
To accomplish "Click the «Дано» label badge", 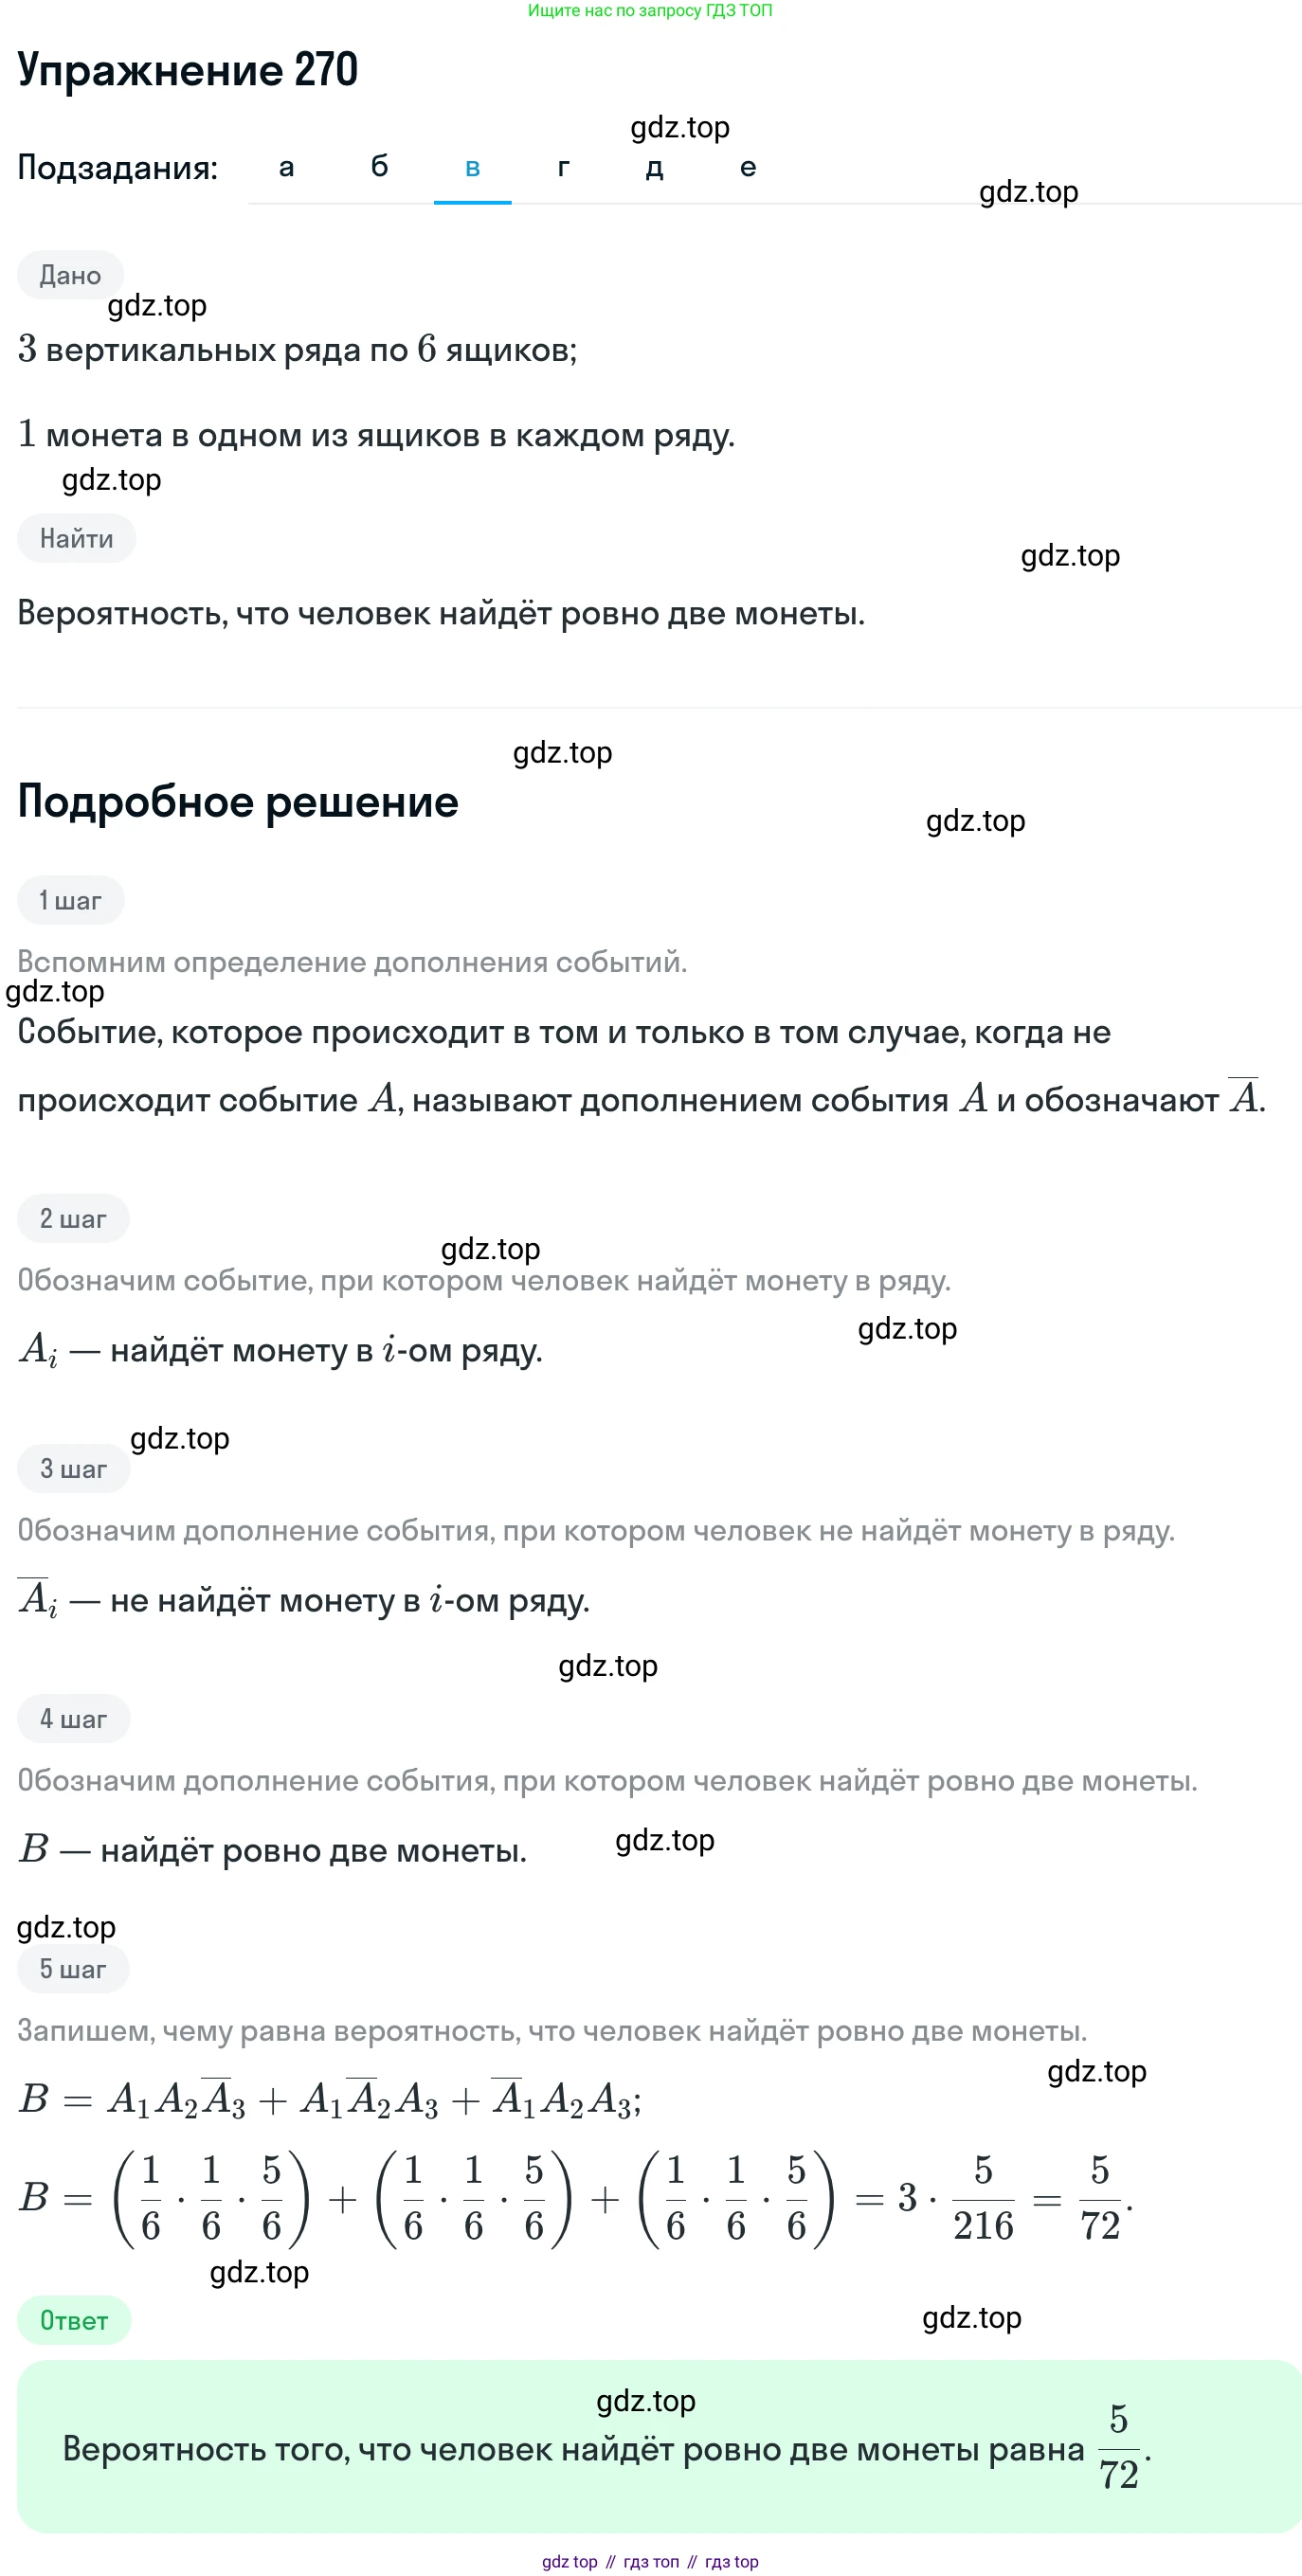I will click(70, 275).
